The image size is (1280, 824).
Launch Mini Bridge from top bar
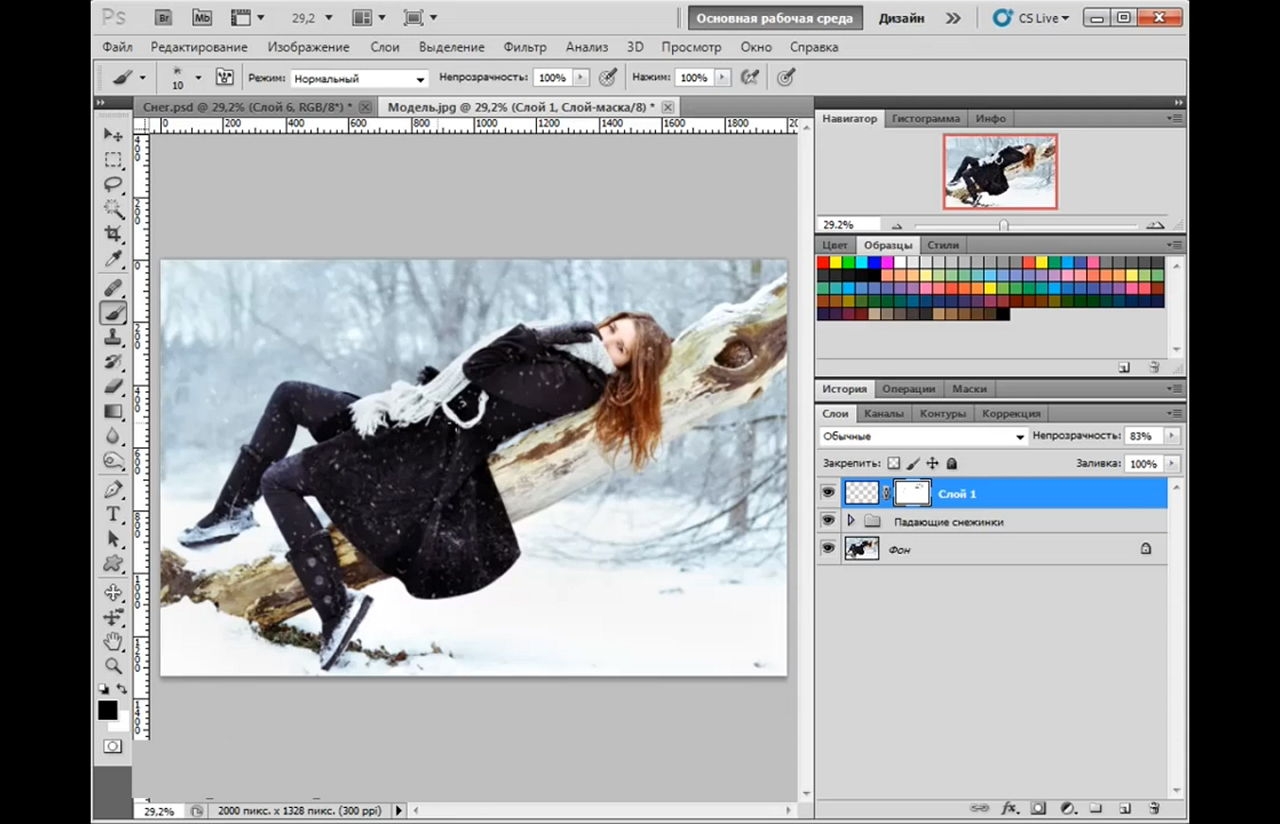tap(202, 18)
